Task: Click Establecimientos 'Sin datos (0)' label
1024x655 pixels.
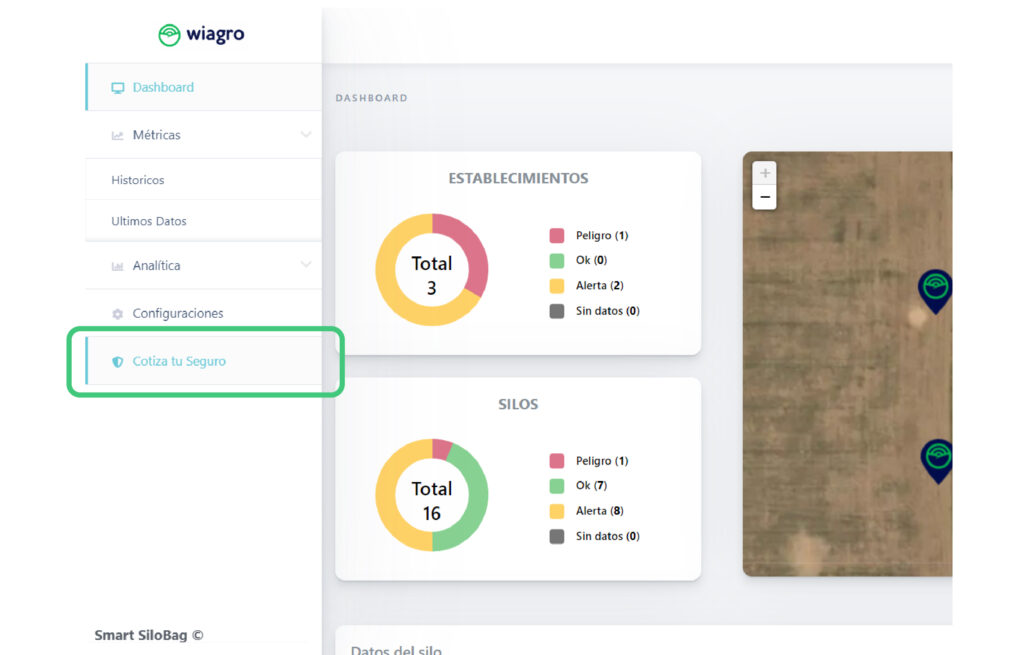Action: (607, 312)
